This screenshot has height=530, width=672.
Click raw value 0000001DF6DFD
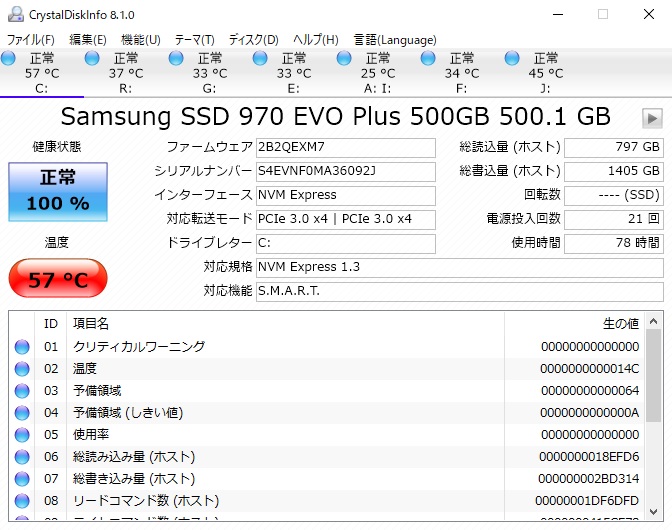coord(587,500)
